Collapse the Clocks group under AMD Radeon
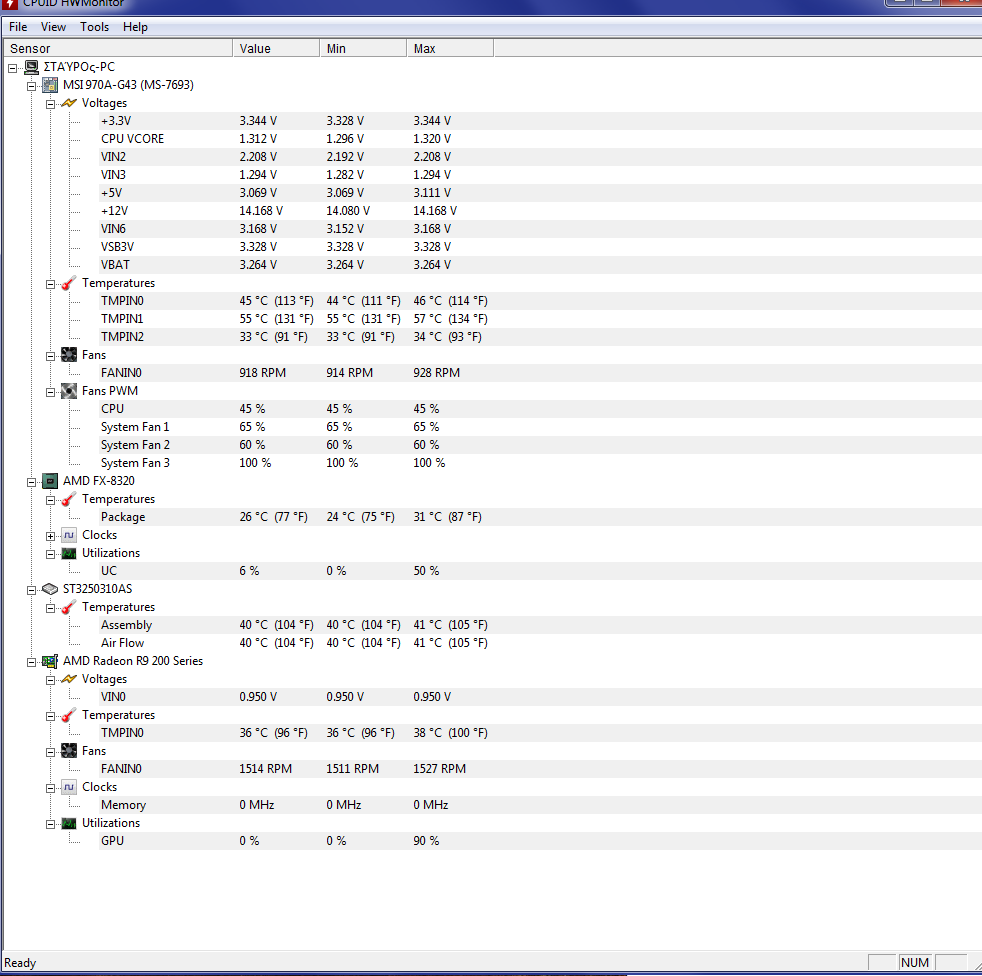 [50, 788]
